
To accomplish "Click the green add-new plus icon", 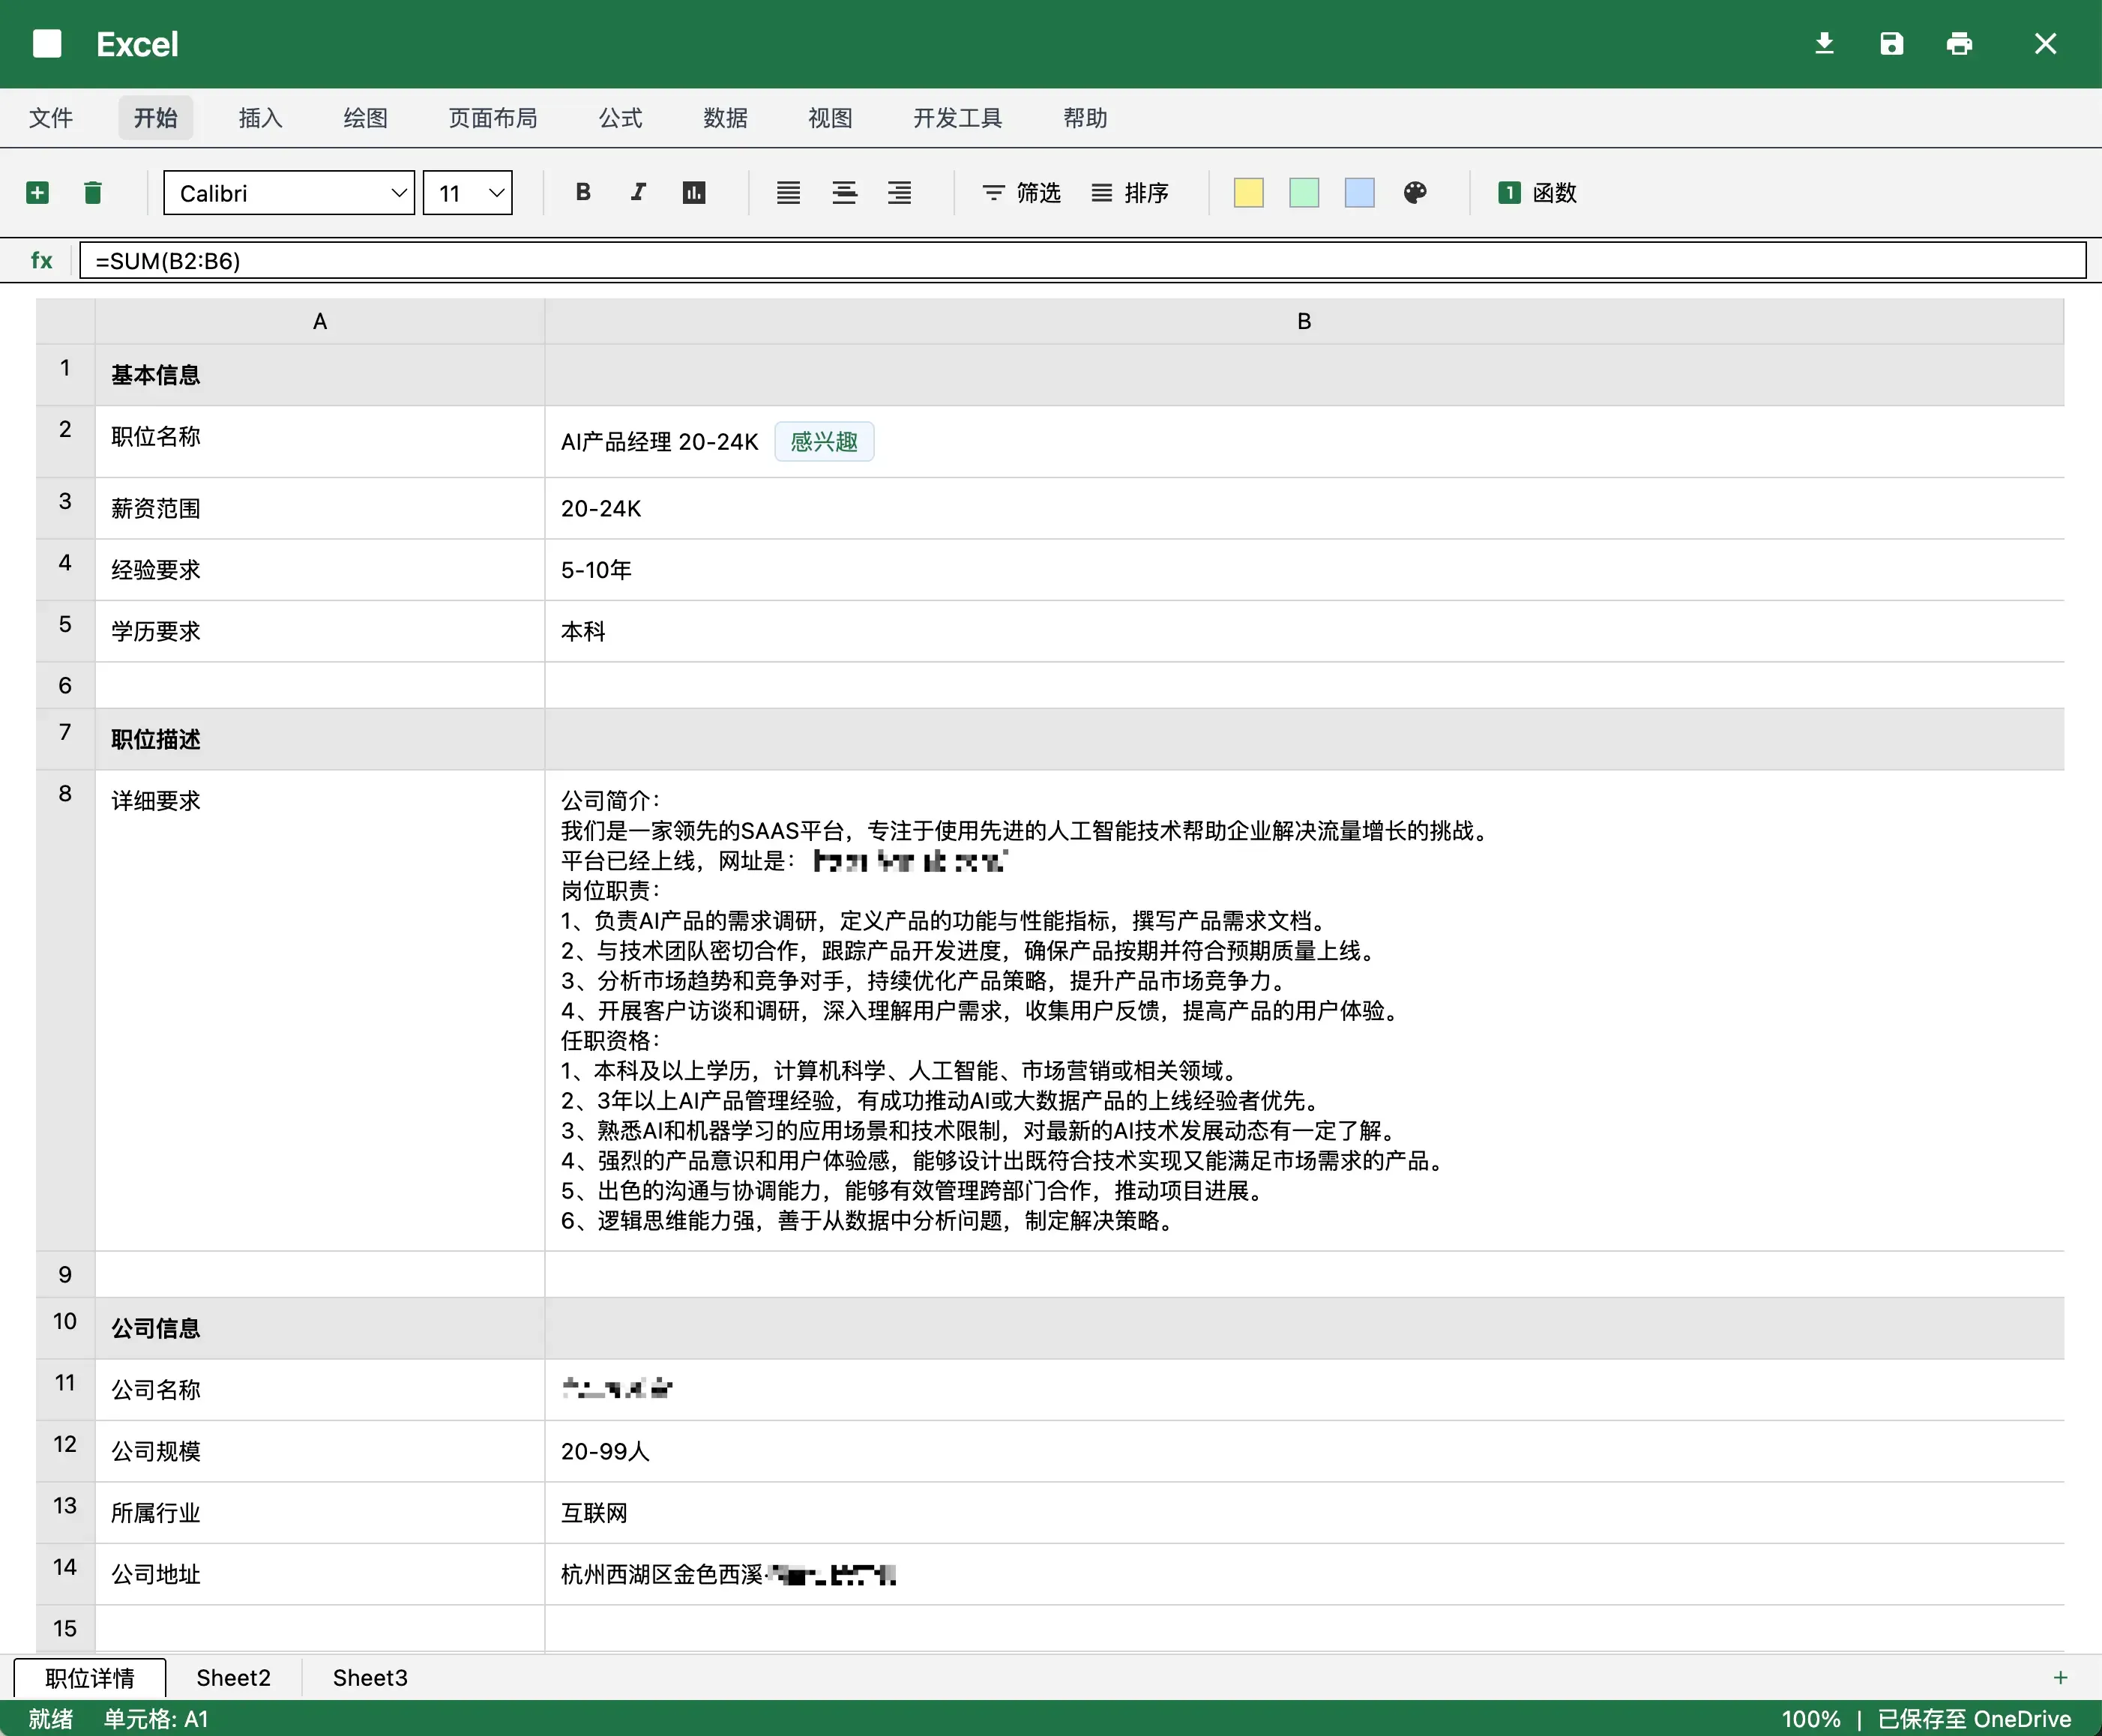I will (38, 192).
